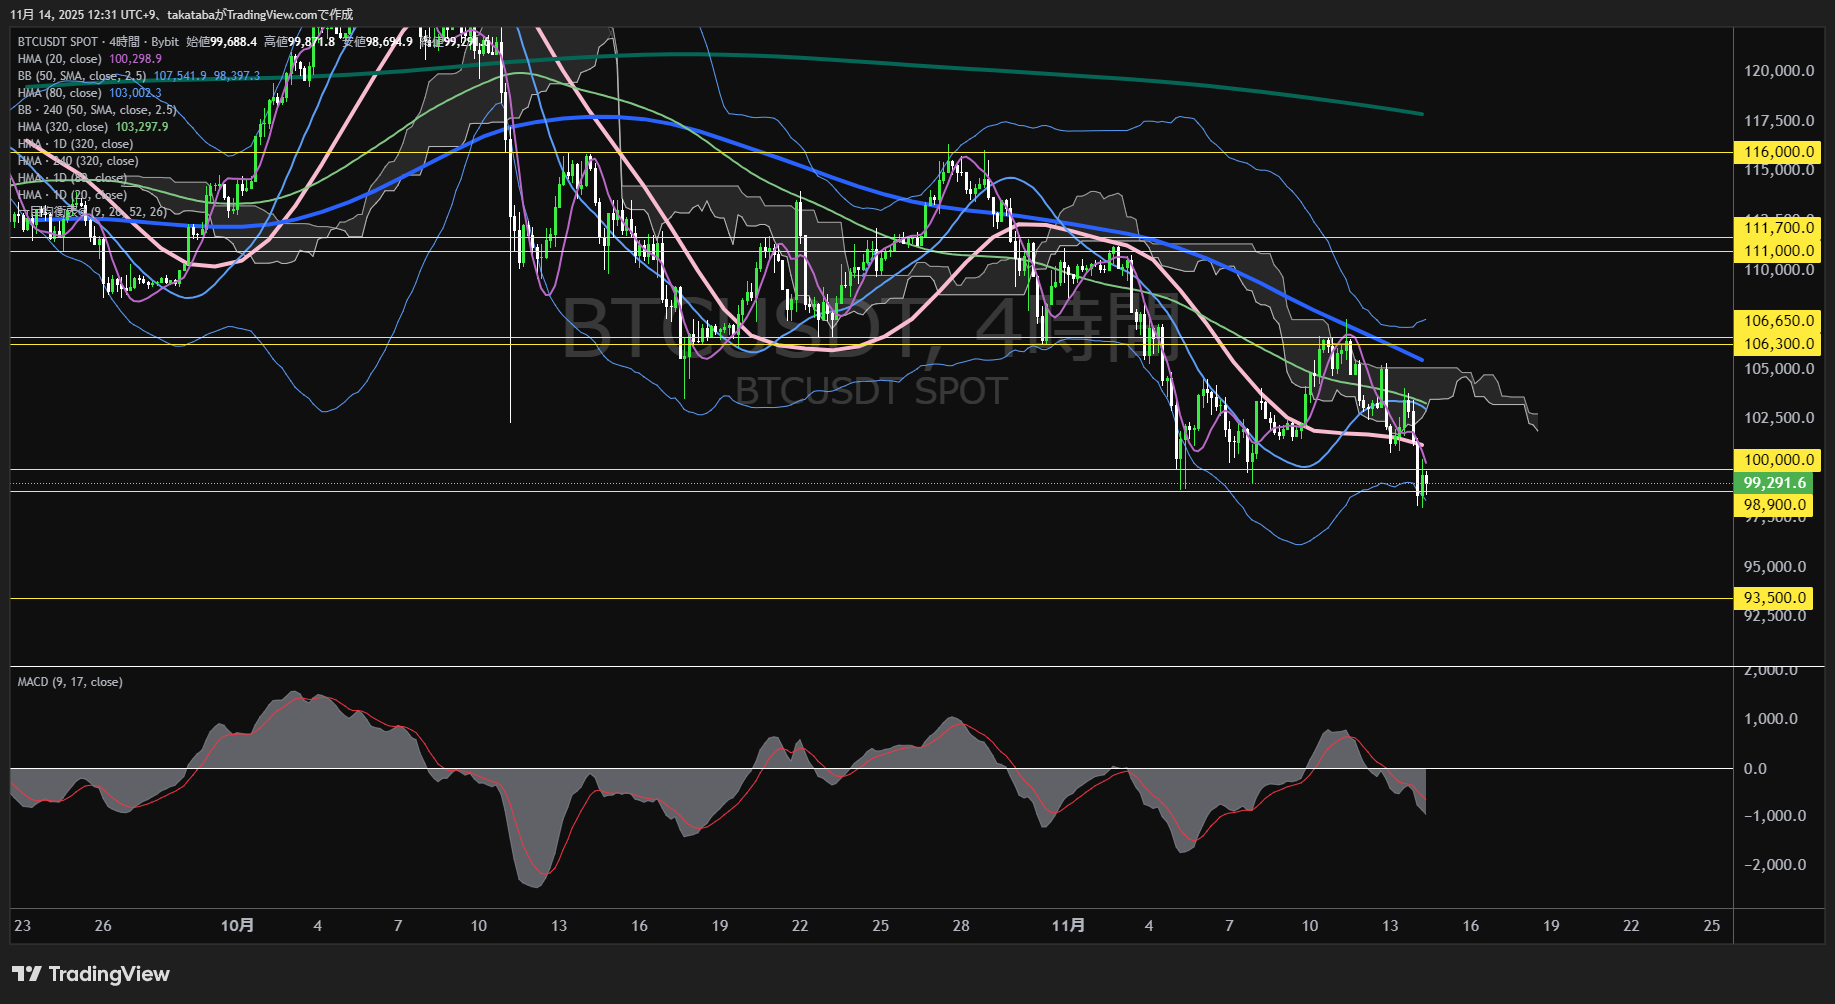Click the 98,900.0 price level label
The width and height of the screenshot is (1835, 1004).
click(x=1775, y=505)
